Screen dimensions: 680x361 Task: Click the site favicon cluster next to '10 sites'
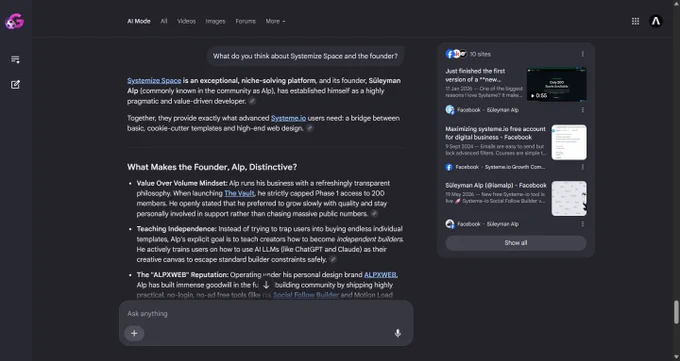(456, 54)
